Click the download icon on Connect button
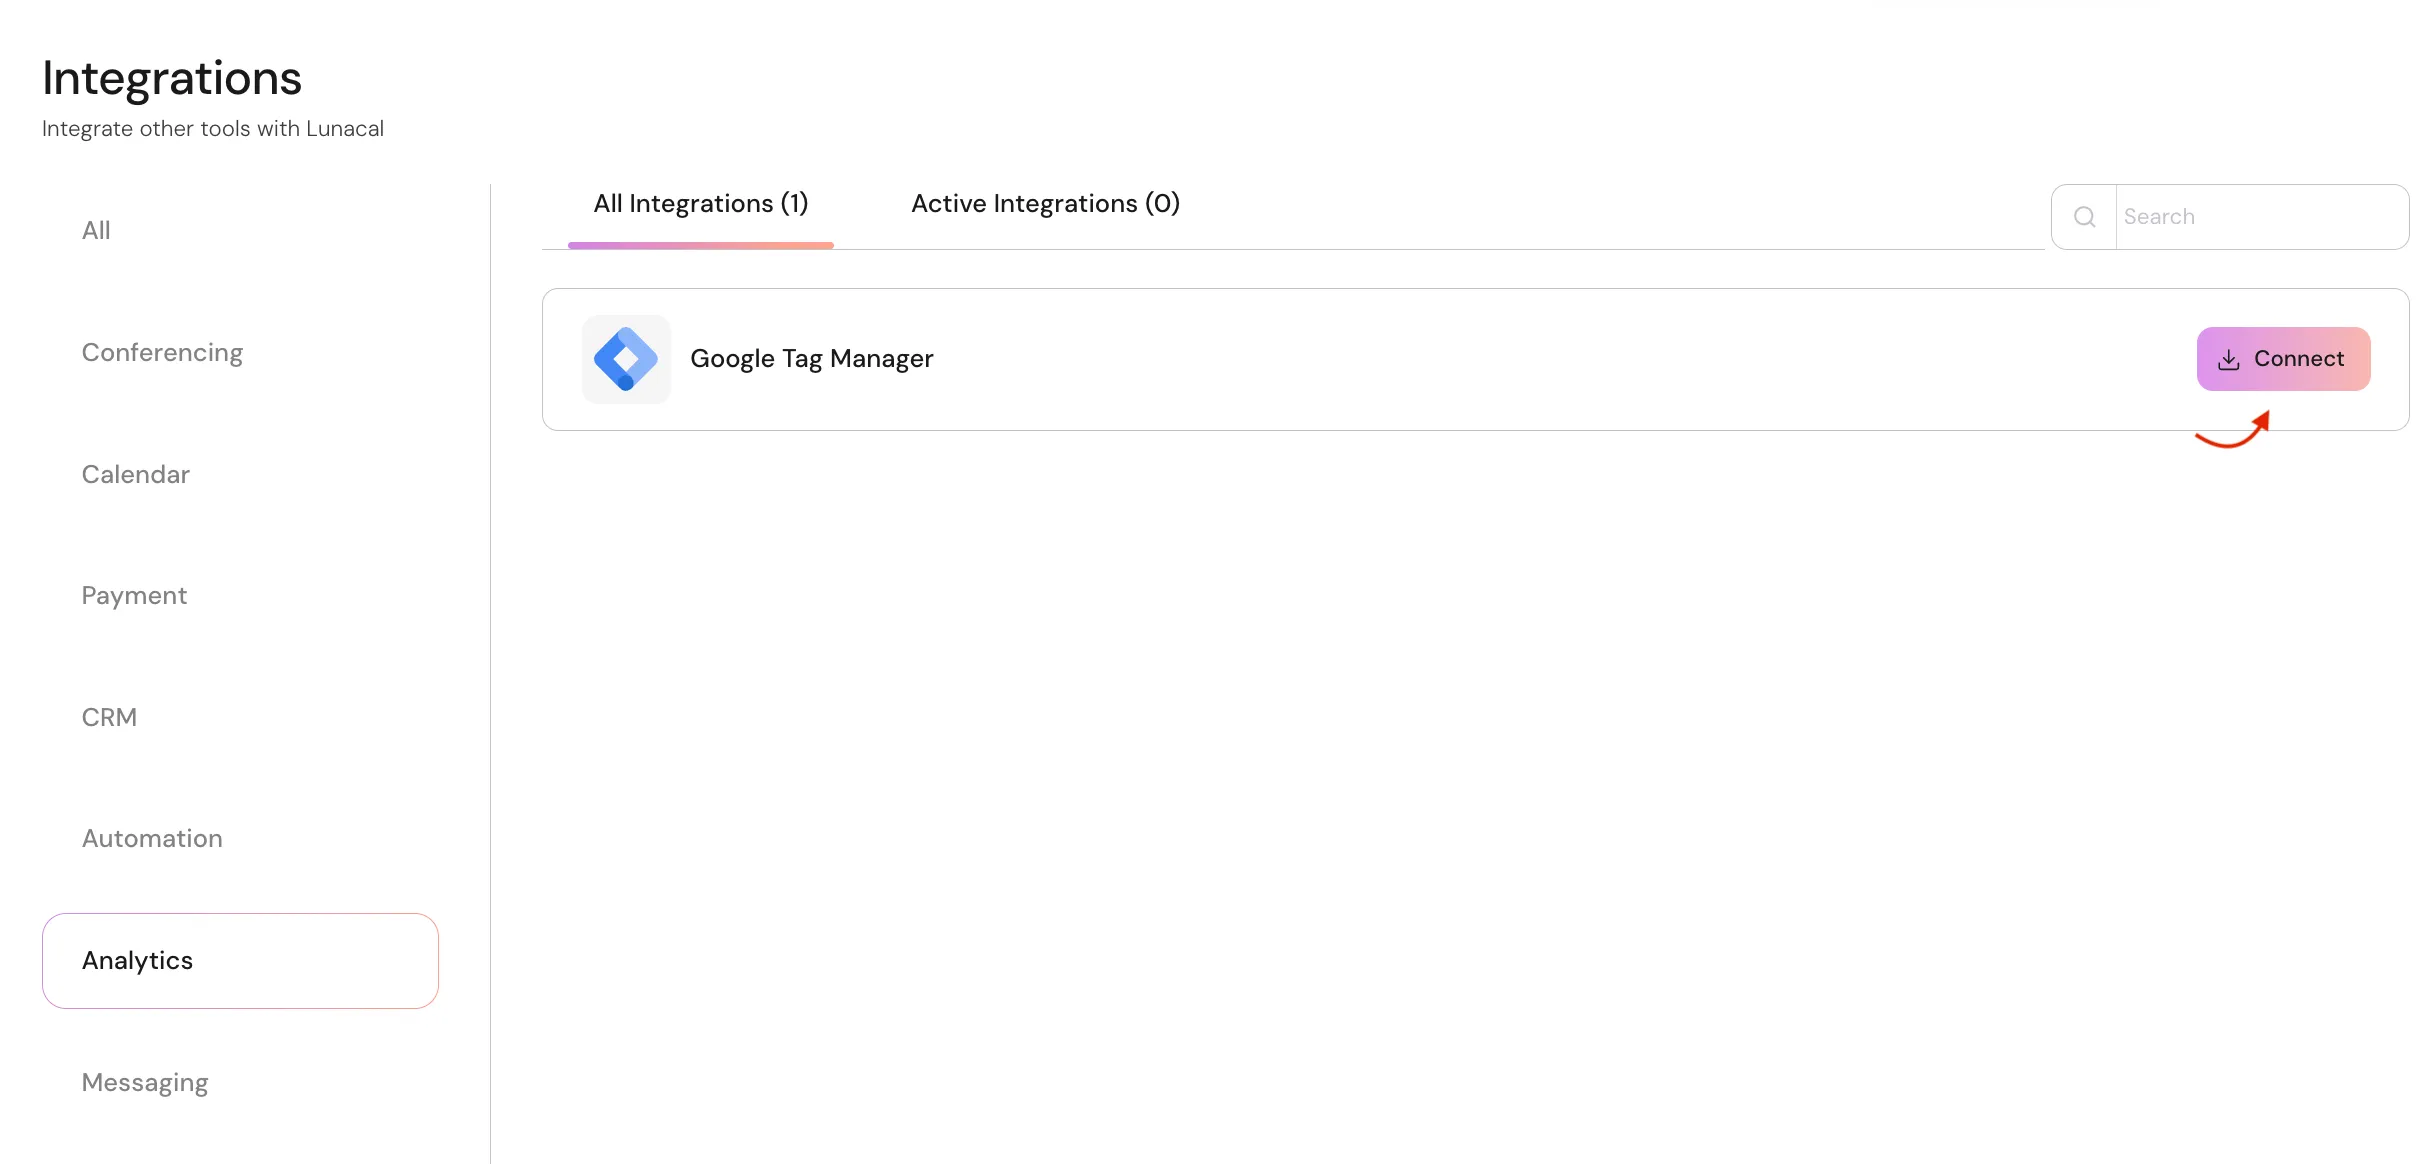This screenshot has height=1164, width=2430. click(x=2229, y=360)
